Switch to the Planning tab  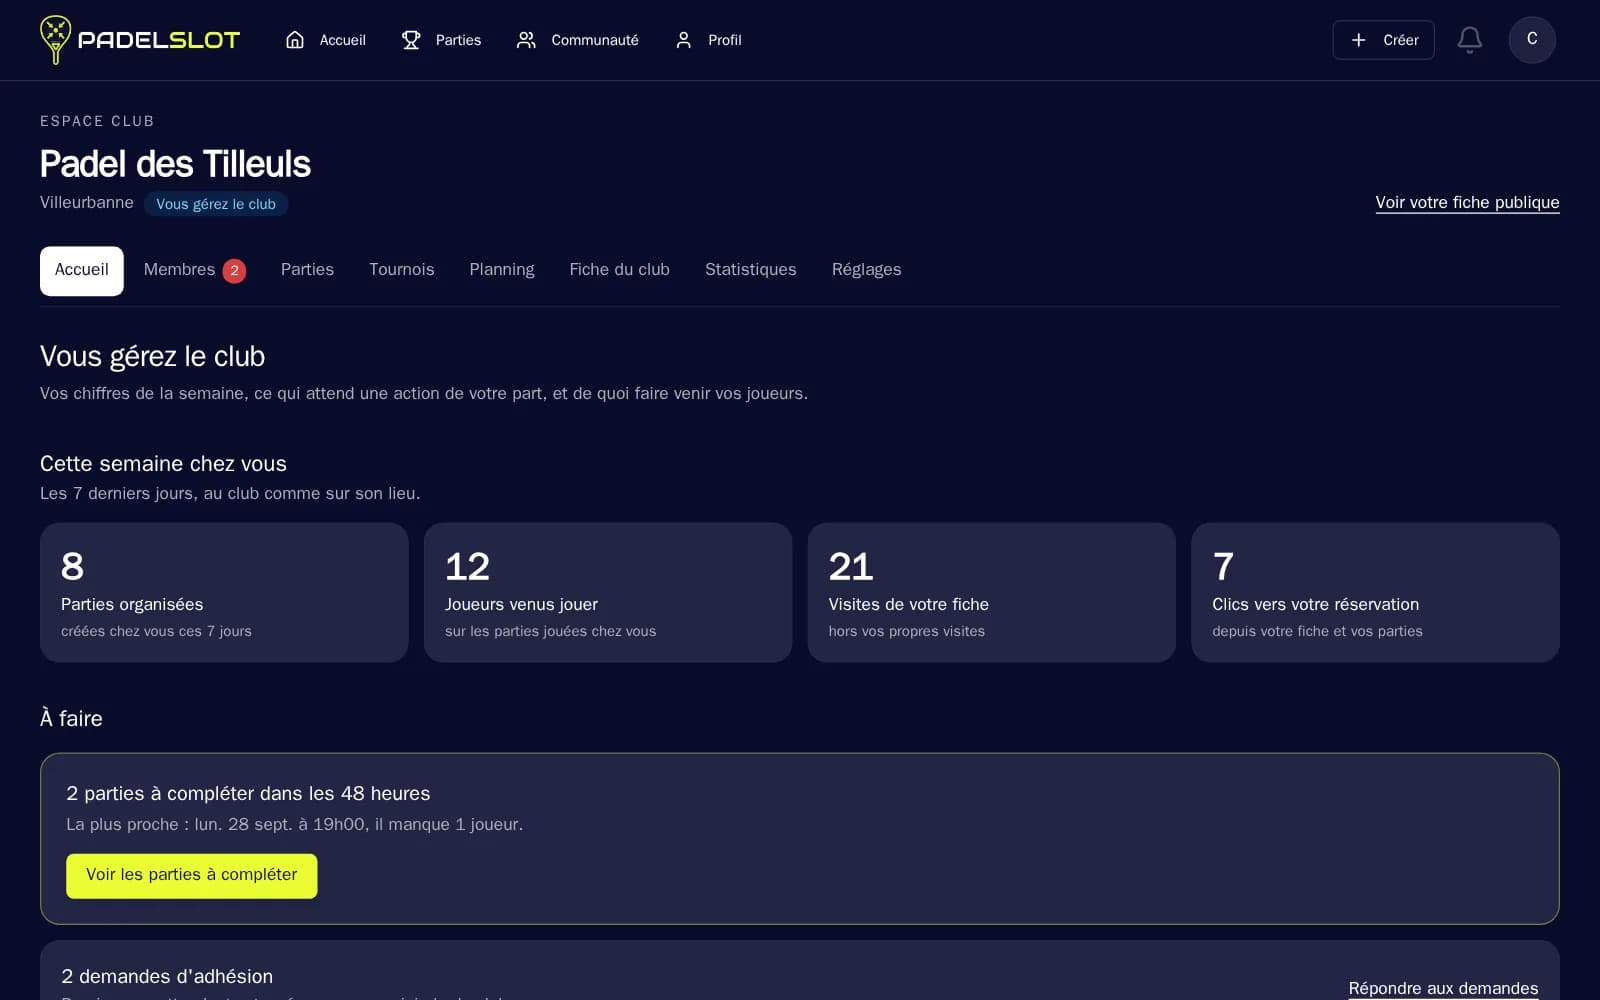[x=502, y=270]
